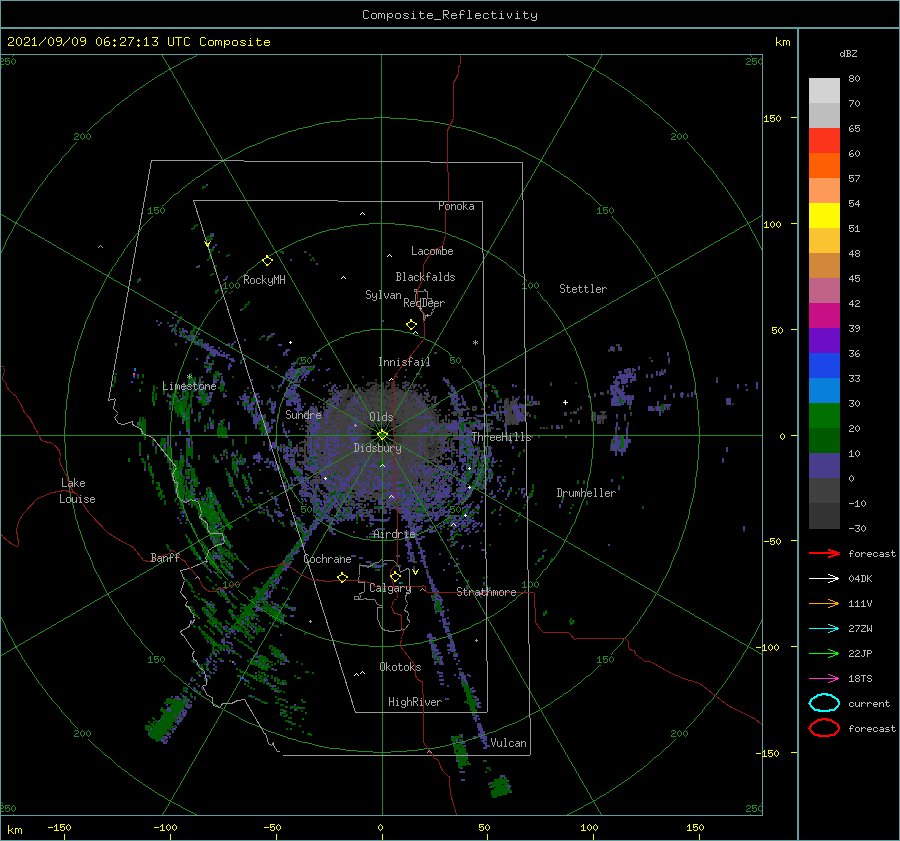This screenshot has width=900, height=841.
Task: Select the Okotoks city label
Action: [400, 666]
